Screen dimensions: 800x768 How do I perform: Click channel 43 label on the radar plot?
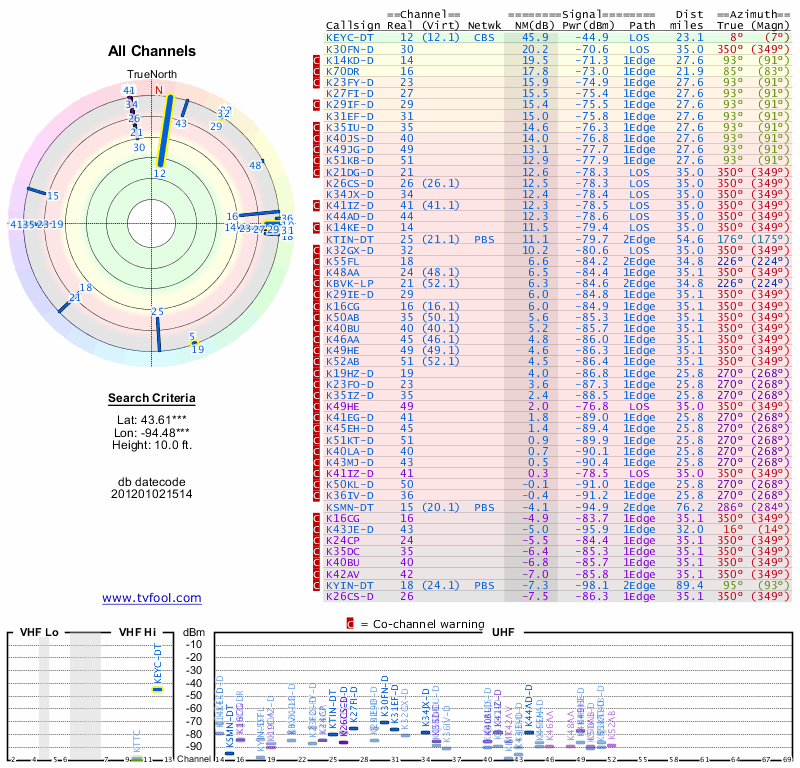point(181,124)
